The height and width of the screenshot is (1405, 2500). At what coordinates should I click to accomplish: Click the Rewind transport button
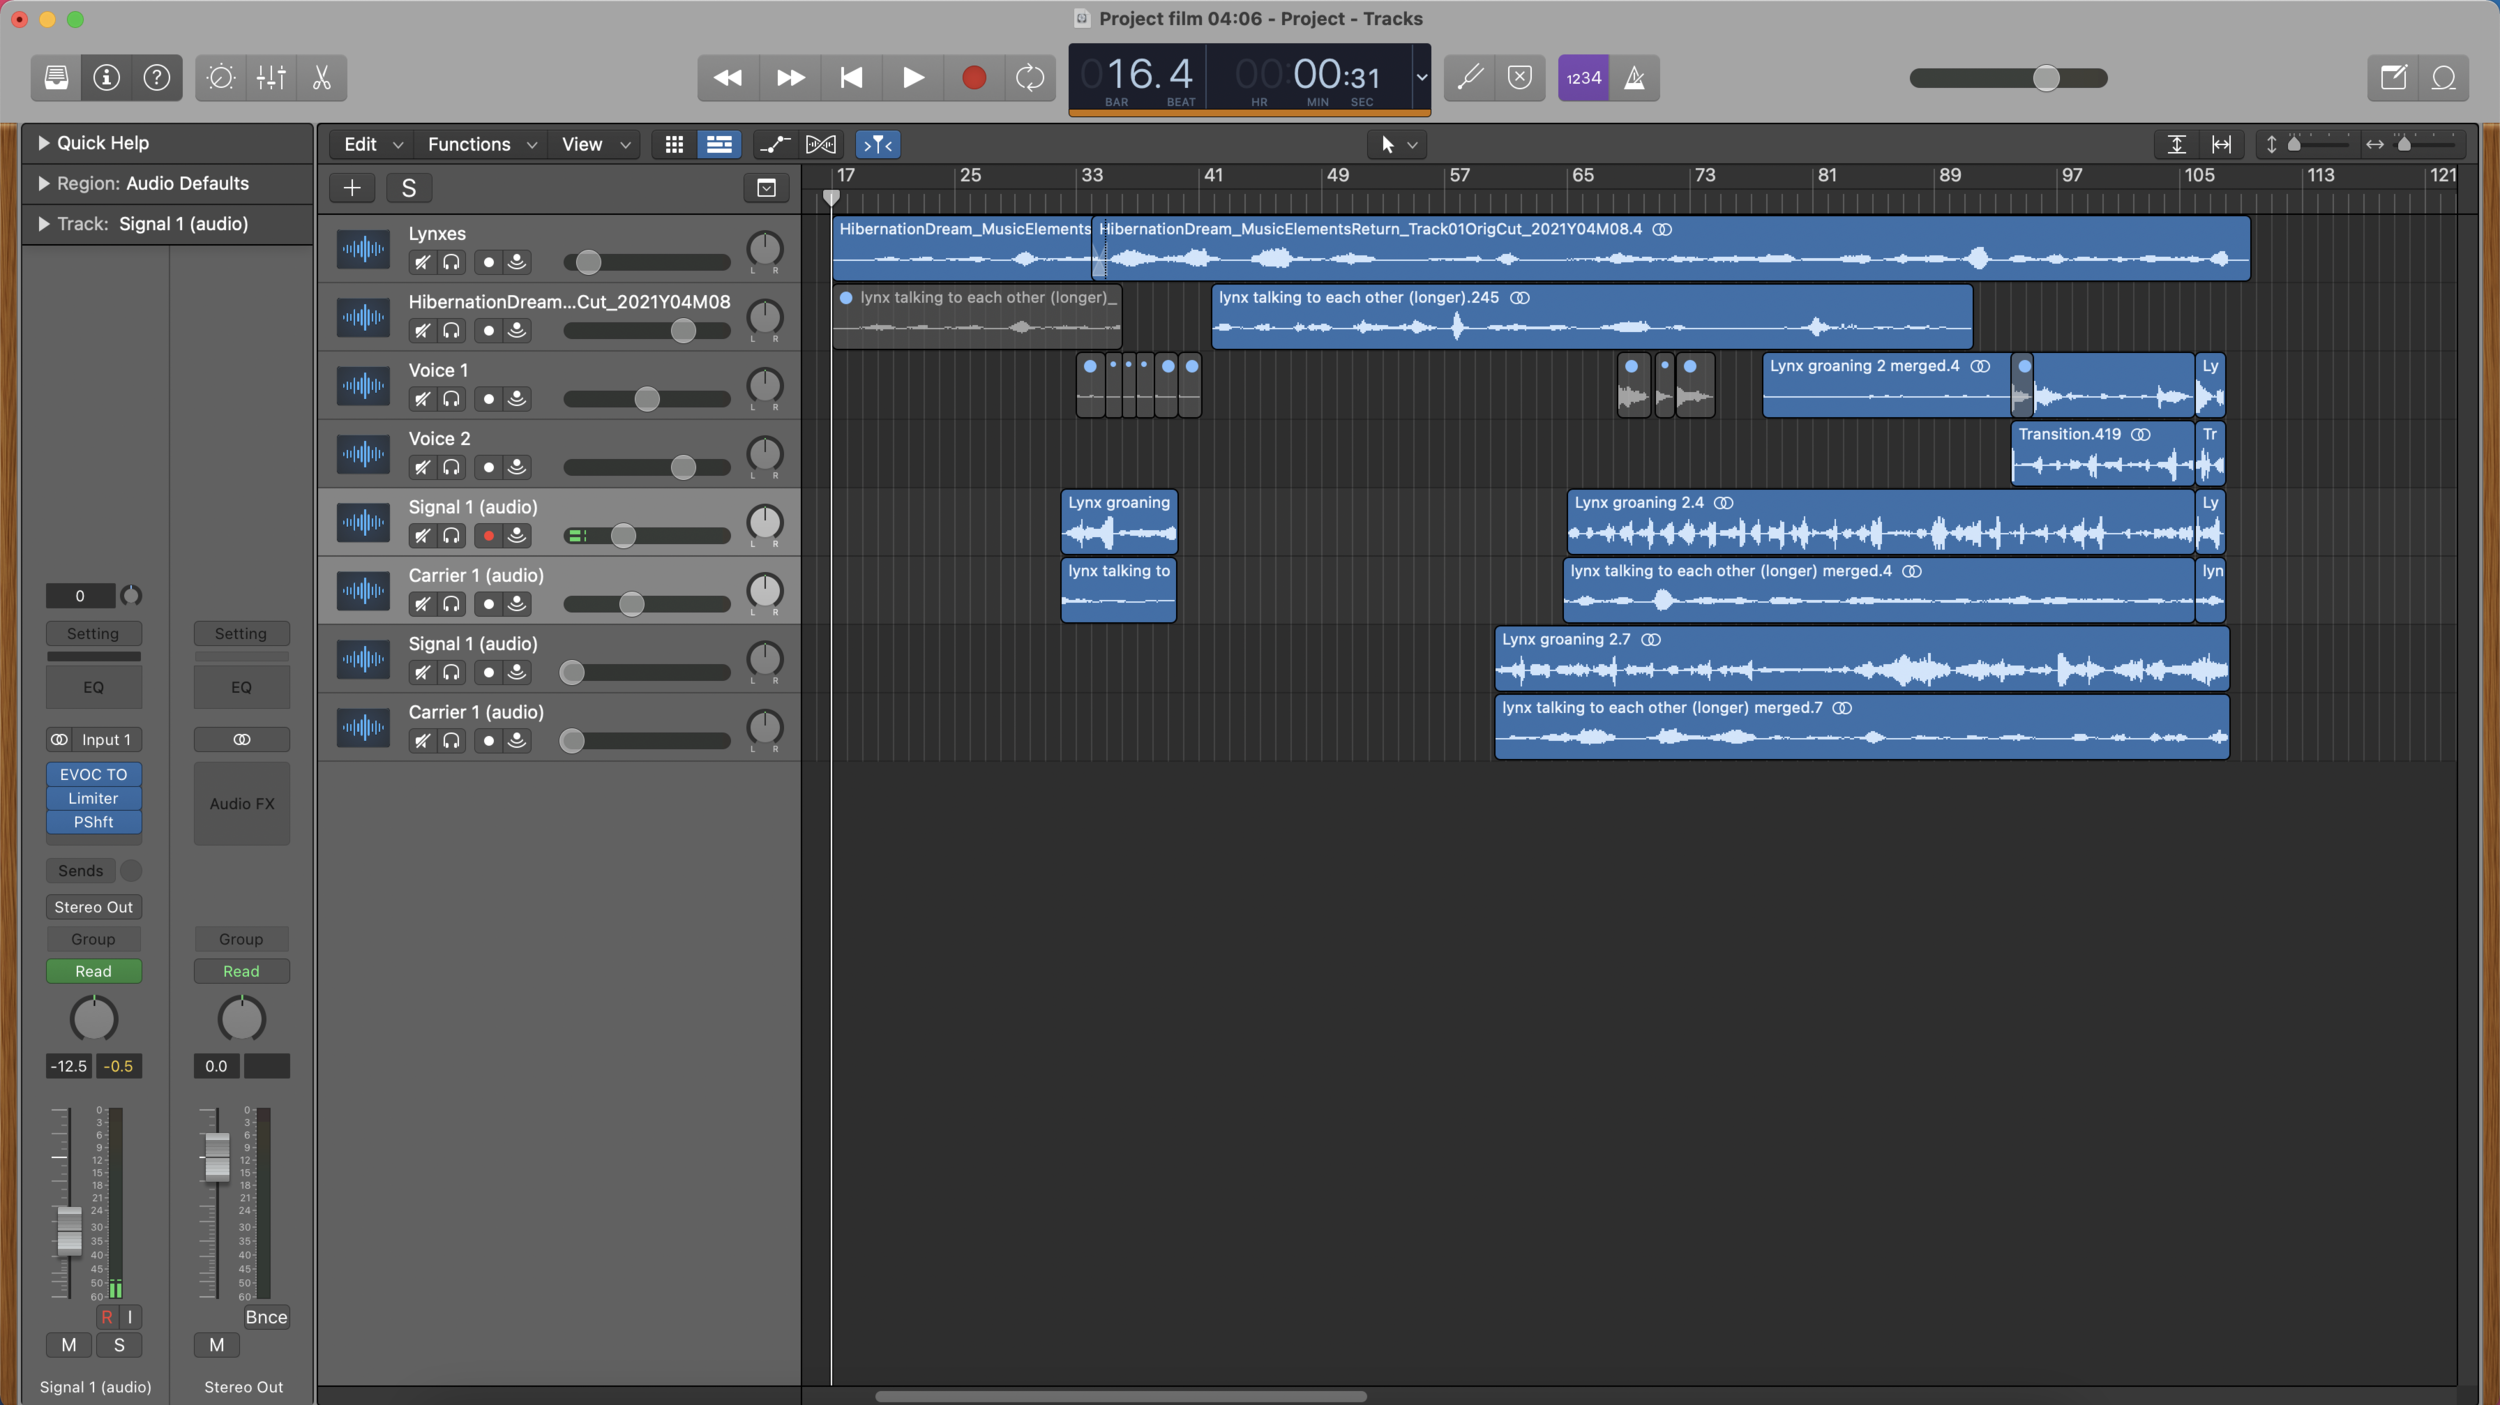click(x=728, y=77)
